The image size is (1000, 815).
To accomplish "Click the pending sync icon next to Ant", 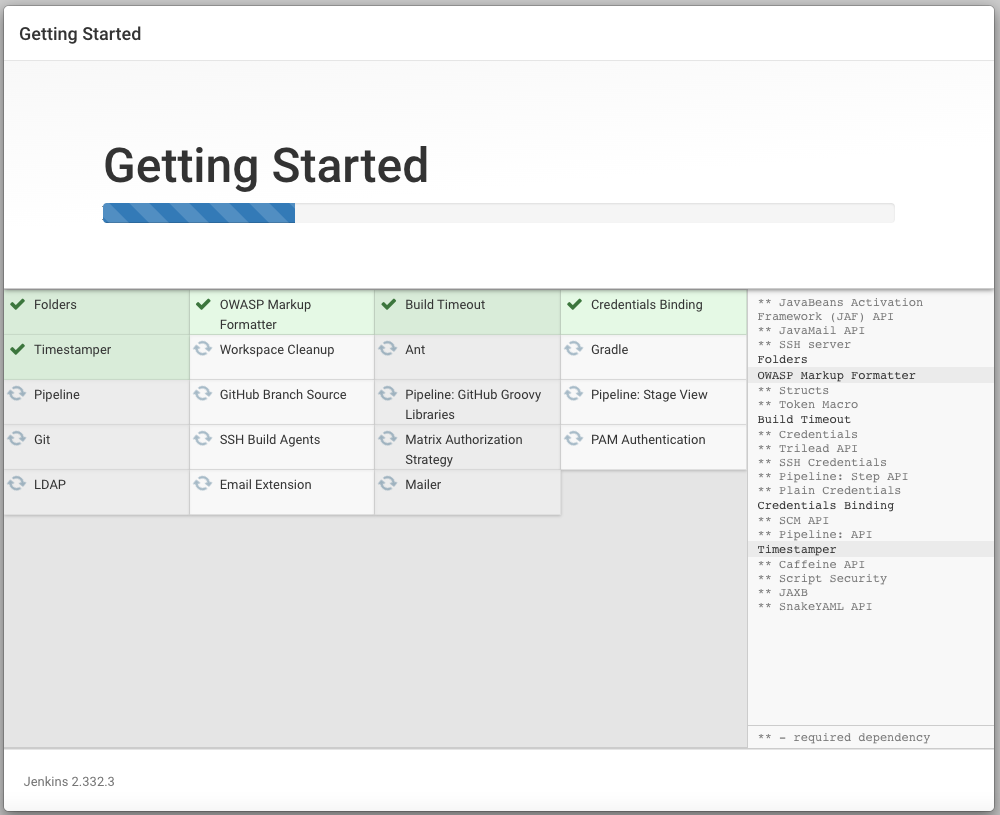I will (388, 348).
